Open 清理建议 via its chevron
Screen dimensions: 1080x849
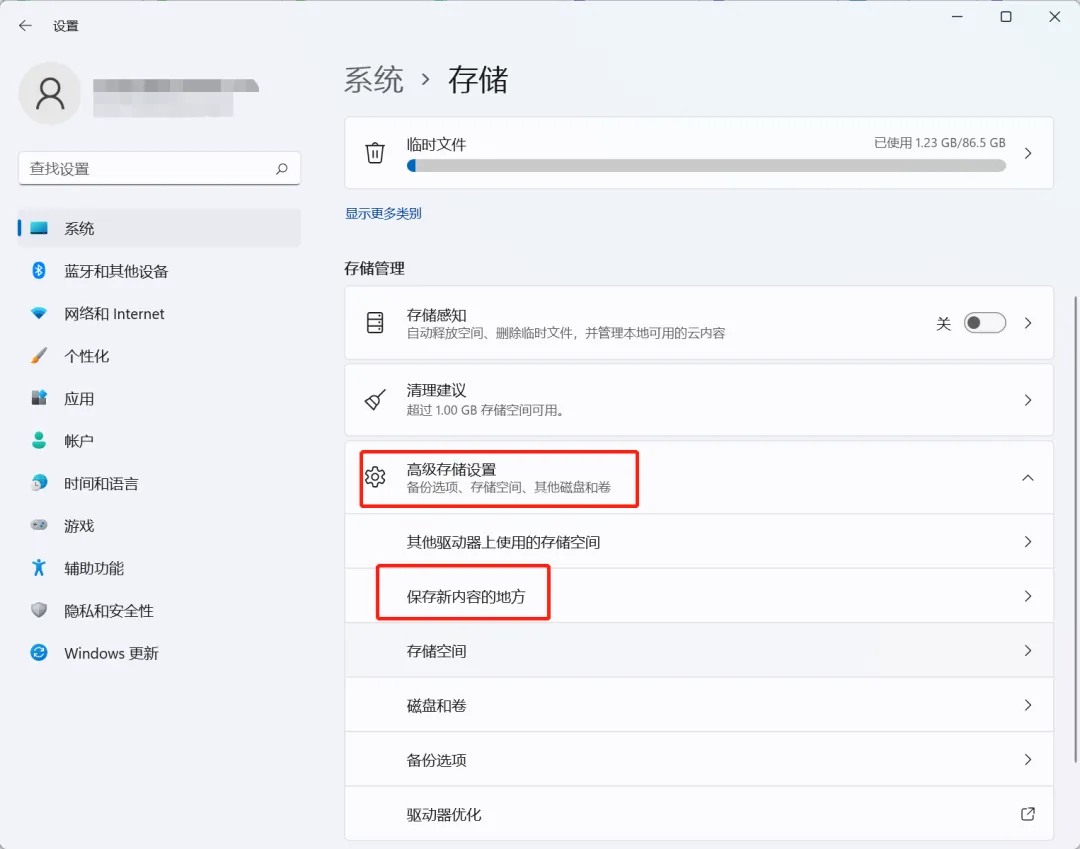[x=1028, y=400]
